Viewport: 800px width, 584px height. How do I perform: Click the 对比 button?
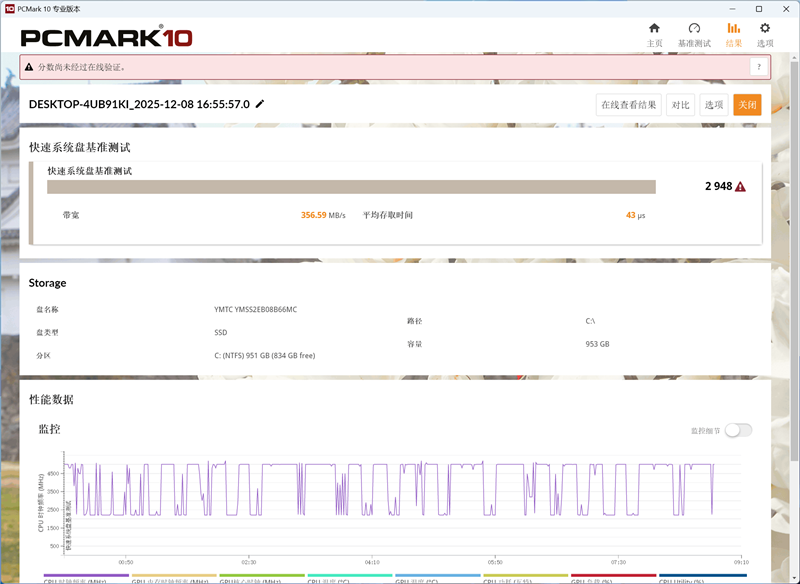tap(680, 105)
